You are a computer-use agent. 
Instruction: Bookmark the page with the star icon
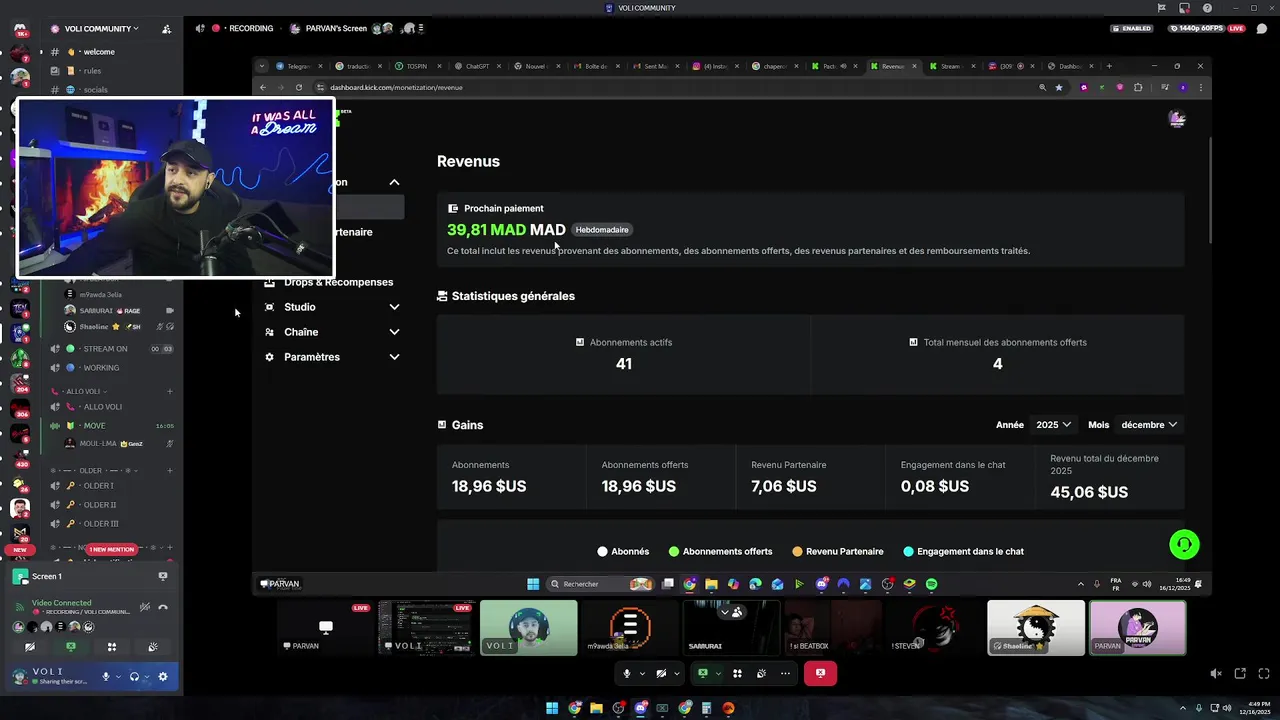pyautogui.click(x=1059, y=87)
